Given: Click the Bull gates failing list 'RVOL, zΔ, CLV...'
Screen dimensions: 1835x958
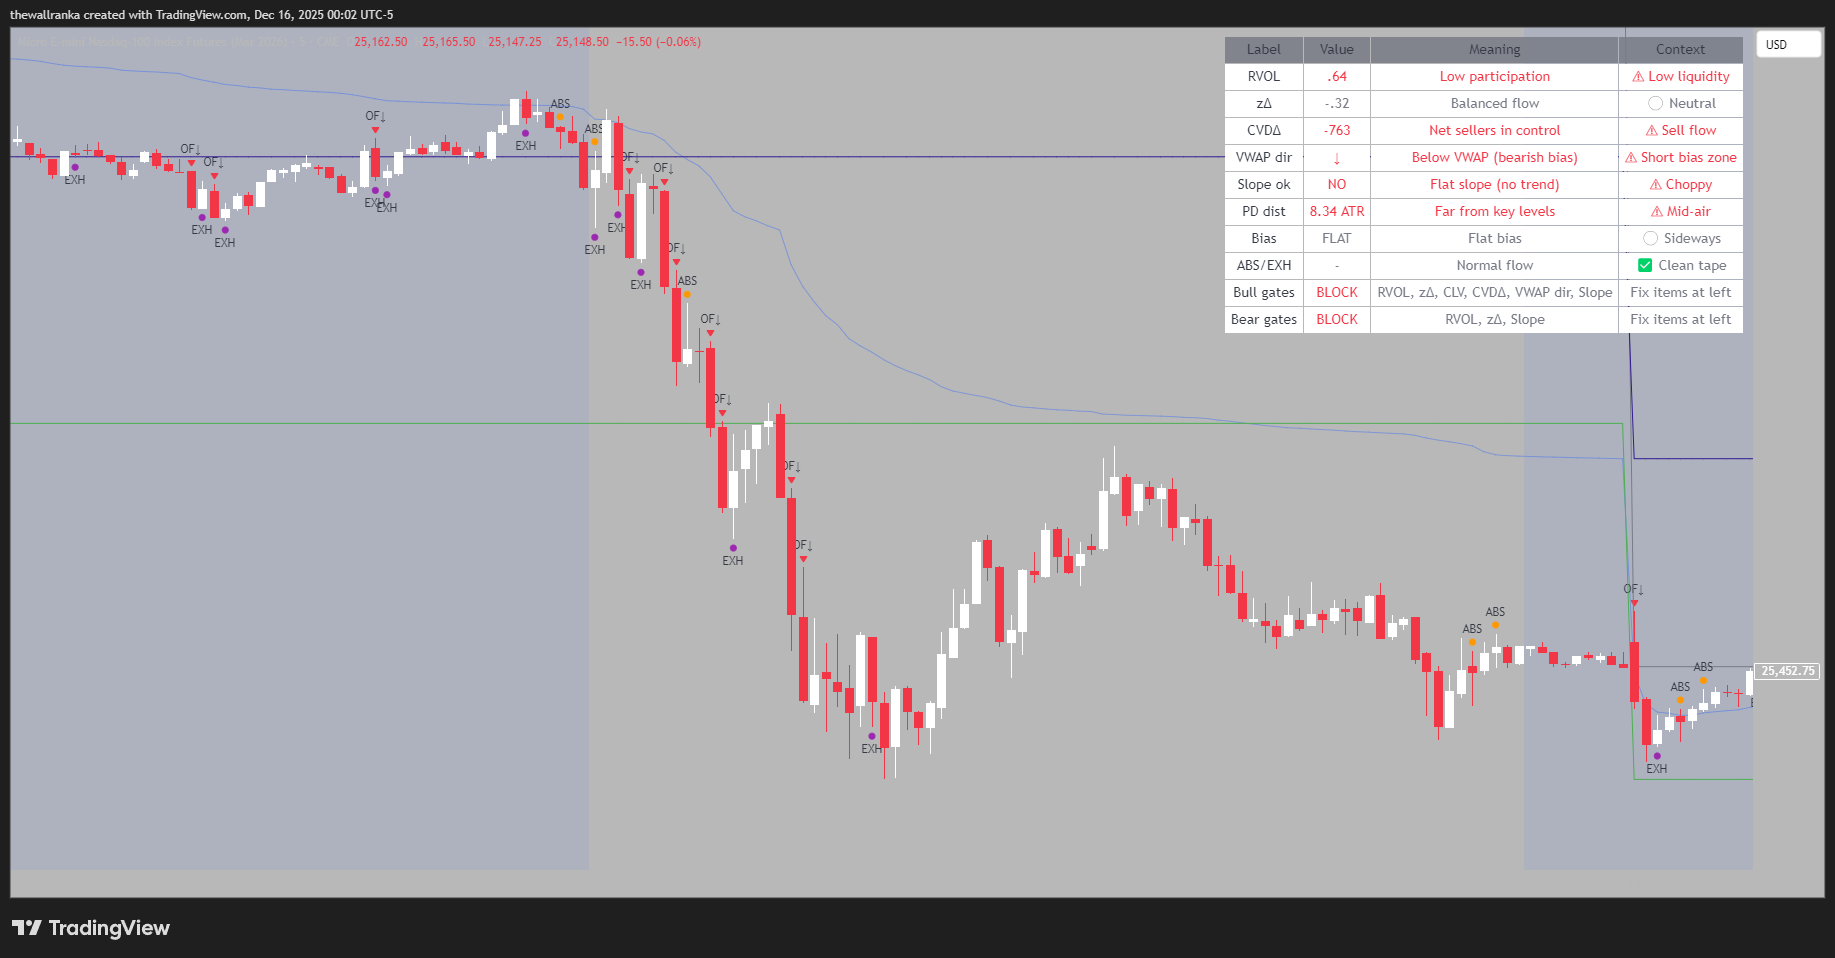Looking at the screenshot, I should point(1494,292).
